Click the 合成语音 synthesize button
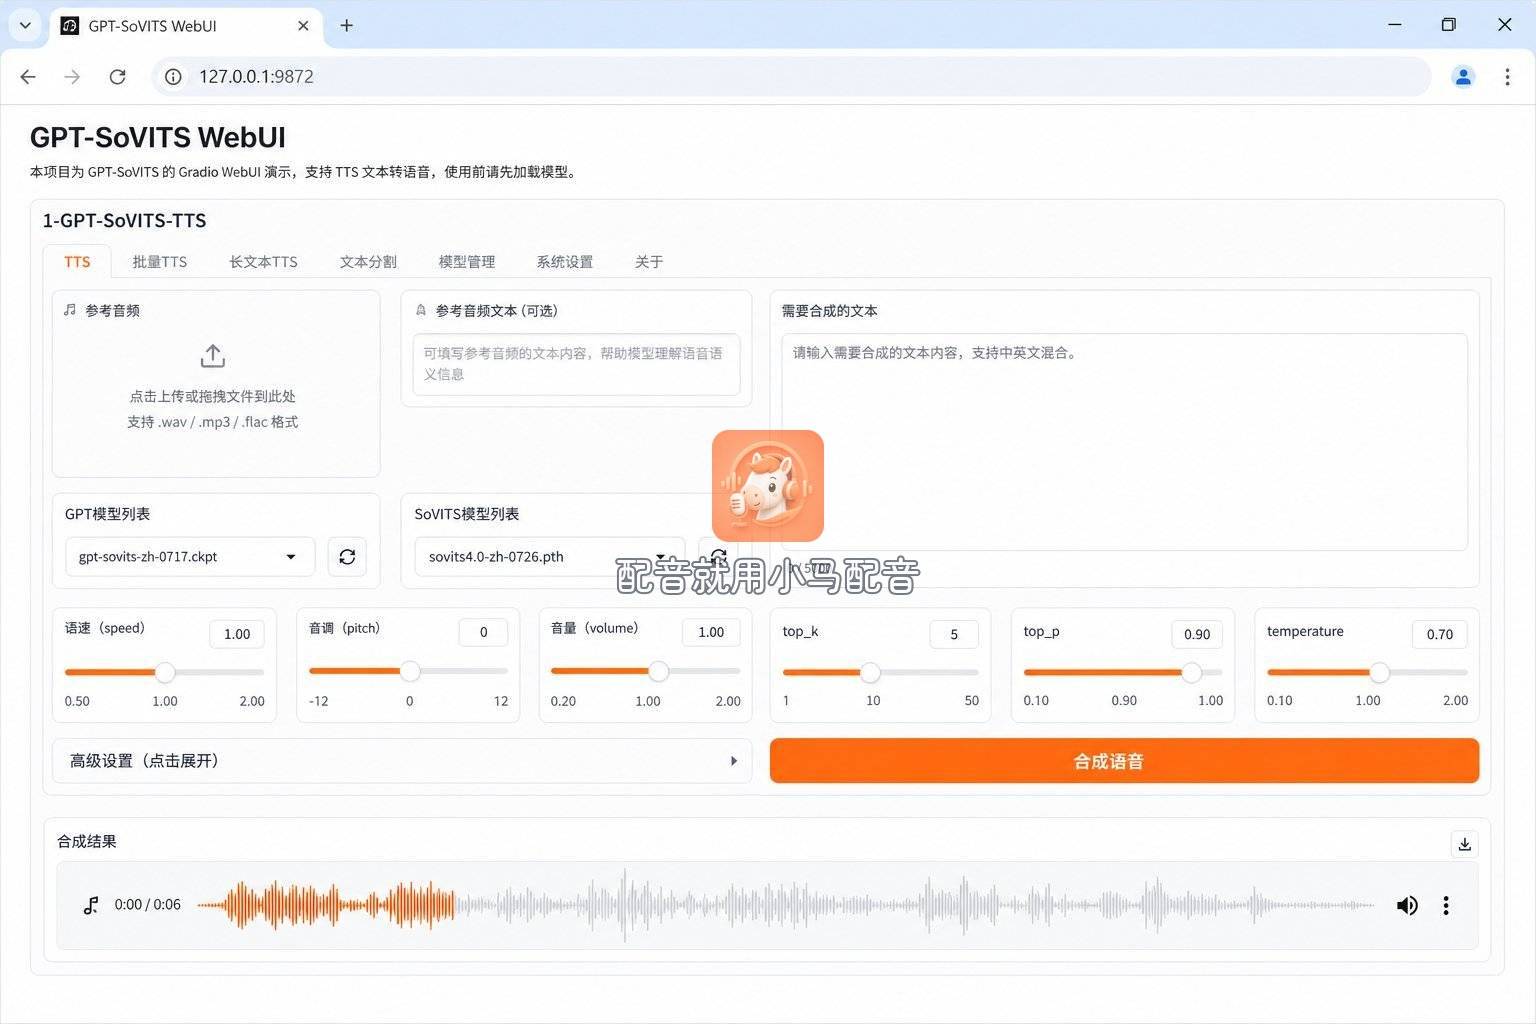This screenshot has height=1024, width=1536. click(1124, 761)
